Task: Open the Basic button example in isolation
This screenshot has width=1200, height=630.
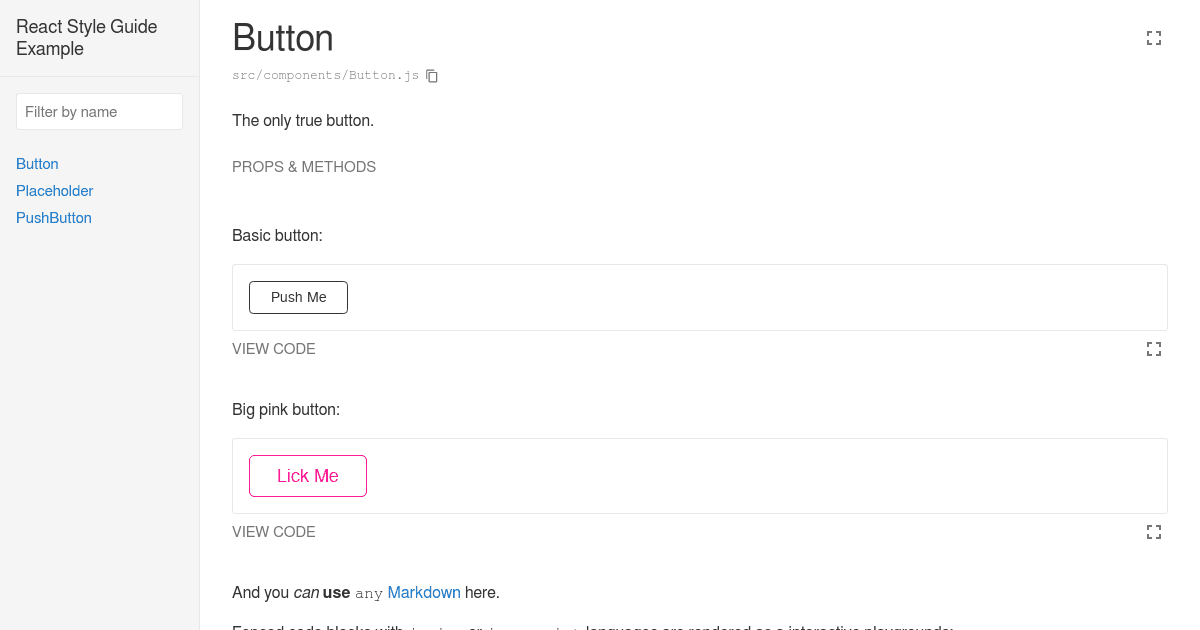Action: click(1153, 349)
